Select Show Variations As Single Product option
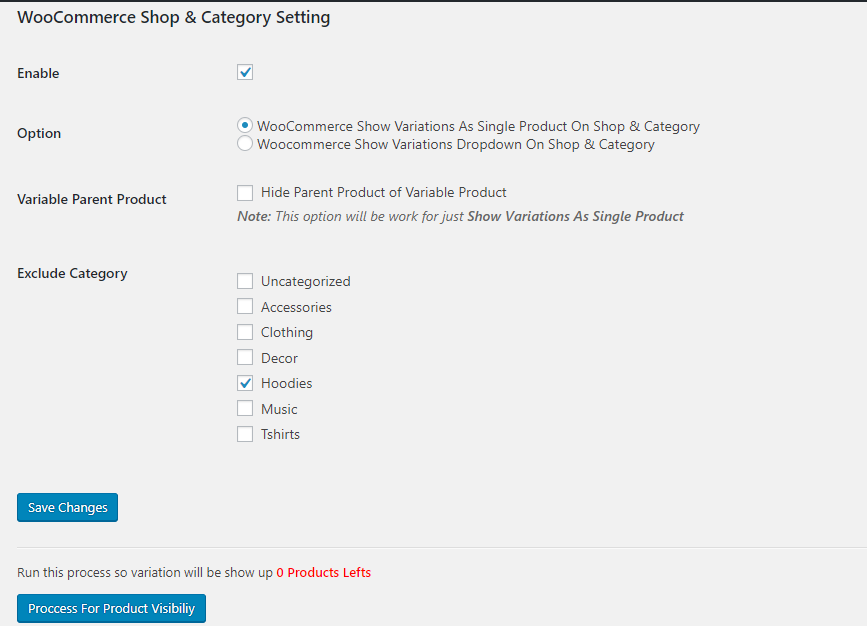The width and height of the screenshot is (867, 626). coord(245,126)
